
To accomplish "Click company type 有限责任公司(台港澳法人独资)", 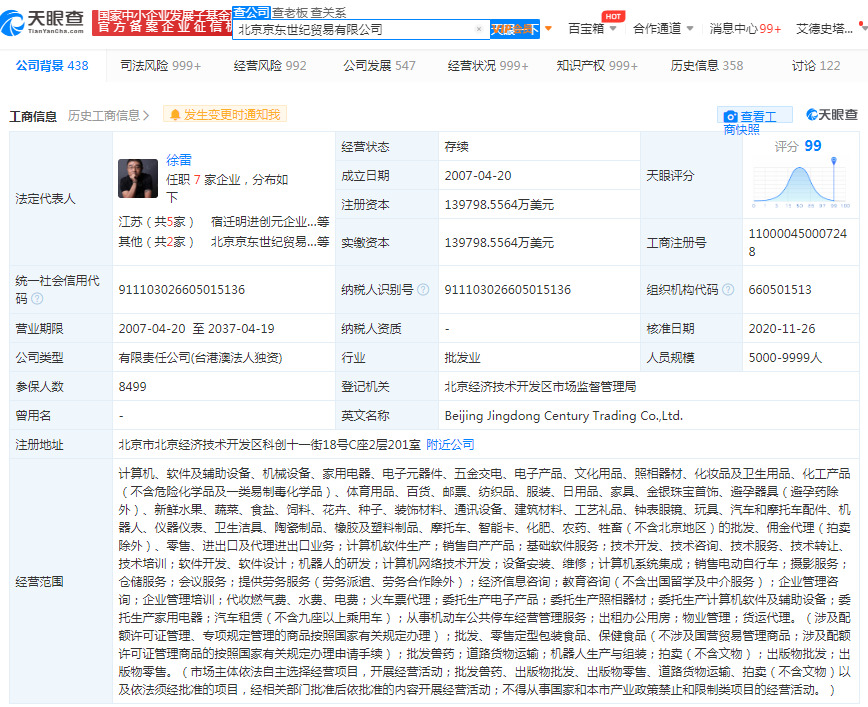I will (x=200, y=358).
